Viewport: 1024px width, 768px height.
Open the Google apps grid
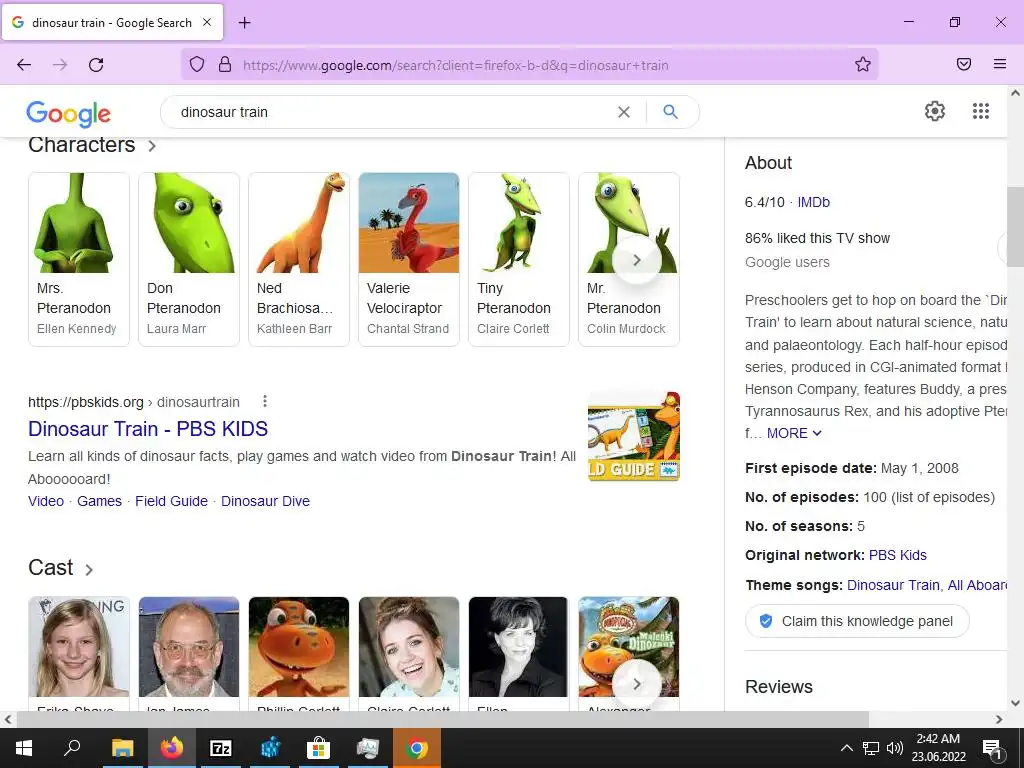pyautogui.click(x=980, y=111)
